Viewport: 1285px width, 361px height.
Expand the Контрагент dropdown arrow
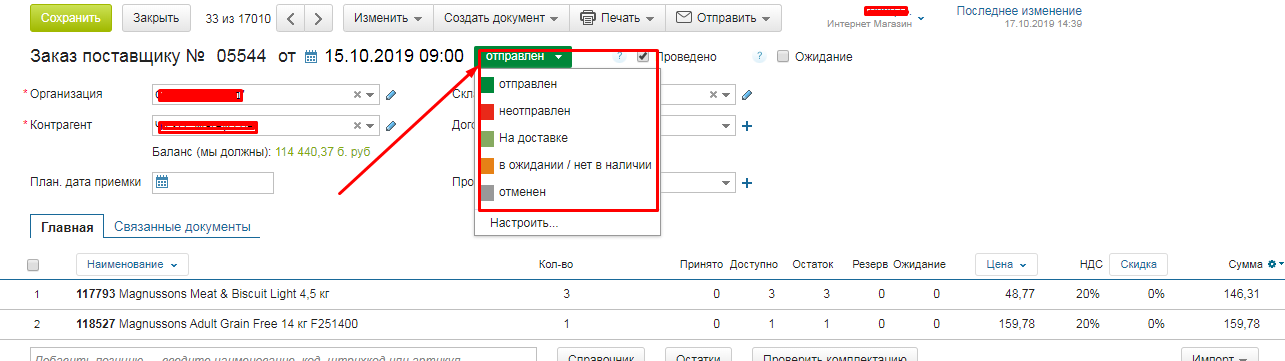[371, 127]
